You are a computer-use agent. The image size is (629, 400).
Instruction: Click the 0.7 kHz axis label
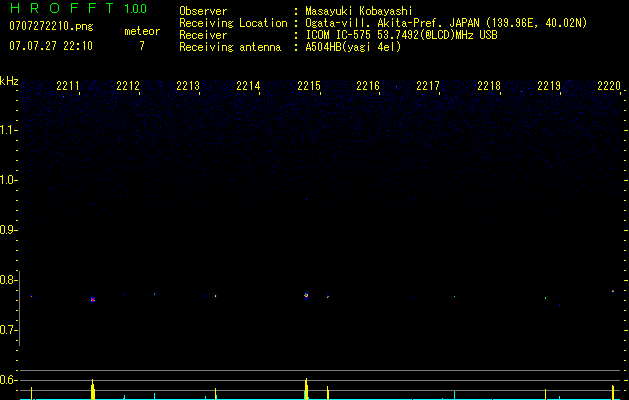[x=8, y=330]
